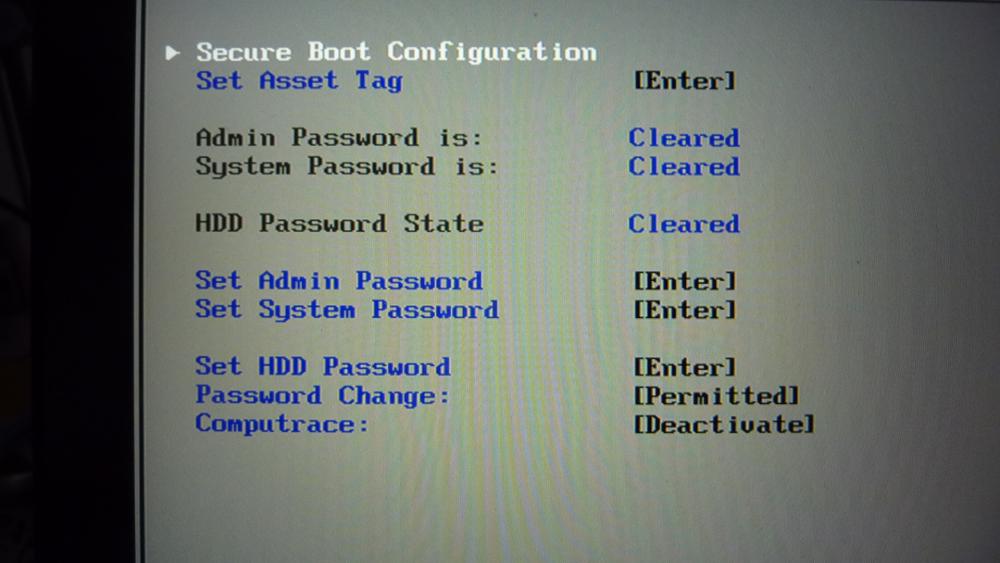Click the Cleared status of HDD Password State
Image resolution: width=1000 pixels, height=563 pixels.
(684, 224)
